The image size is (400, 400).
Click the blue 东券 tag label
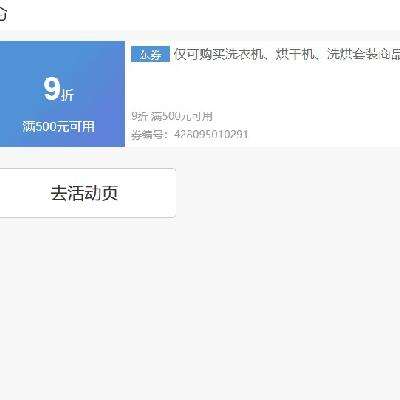tap(150, 54)
